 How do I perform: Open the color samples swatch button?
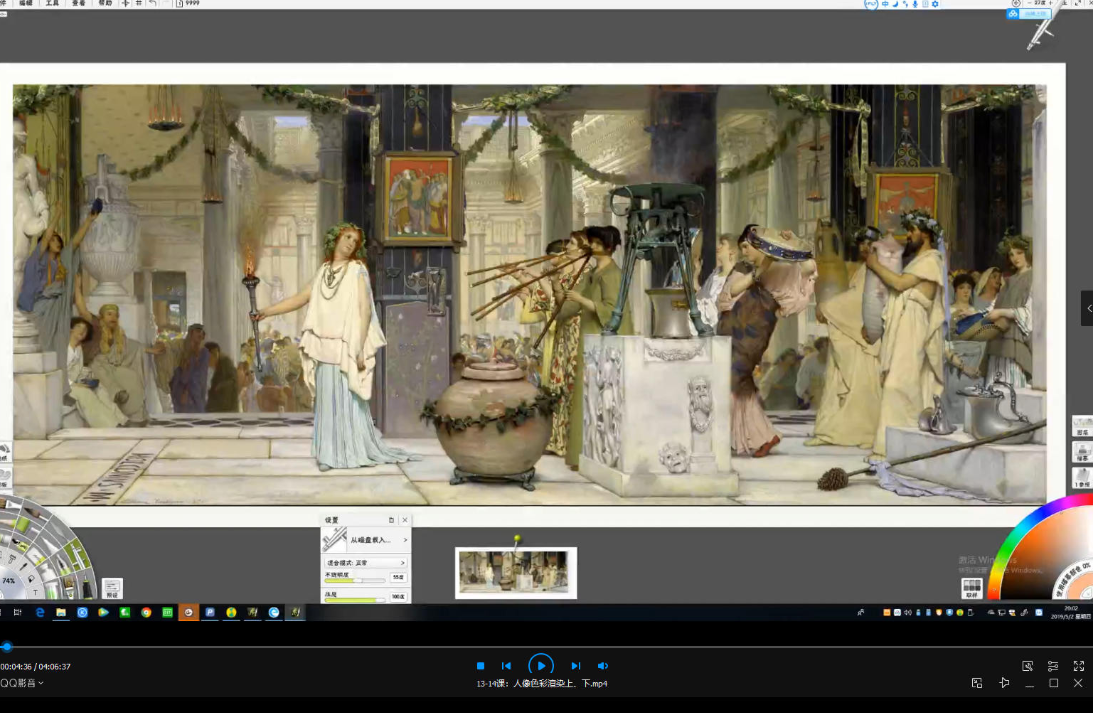tap(972, 588)
